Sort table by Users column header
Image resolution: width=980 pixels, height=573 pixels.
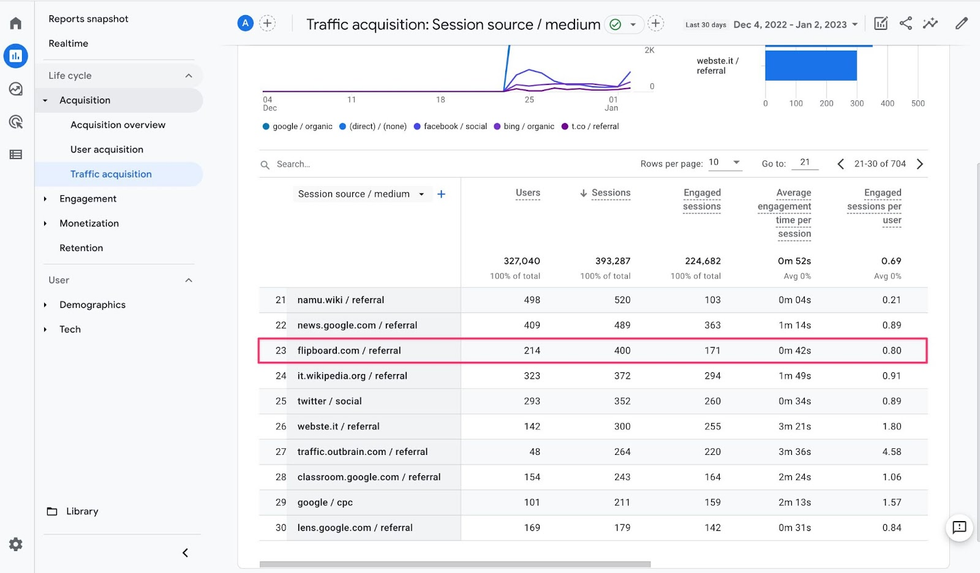point(527,193)
